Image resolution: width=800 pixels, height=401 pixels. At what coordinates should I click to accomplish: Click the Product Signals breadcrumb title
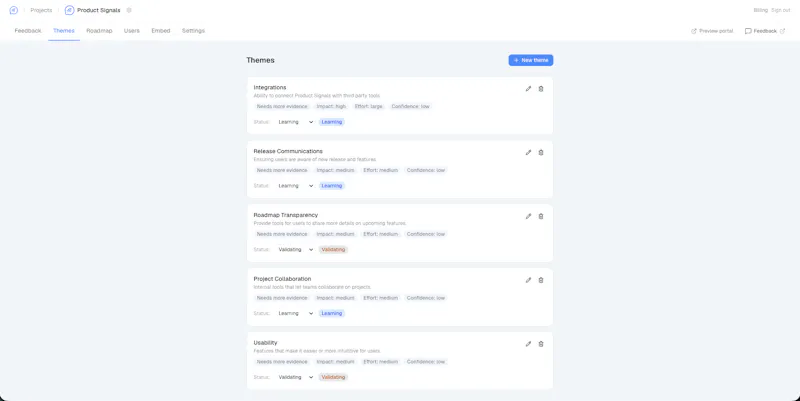pyautogui.click(x=99, y=10)
